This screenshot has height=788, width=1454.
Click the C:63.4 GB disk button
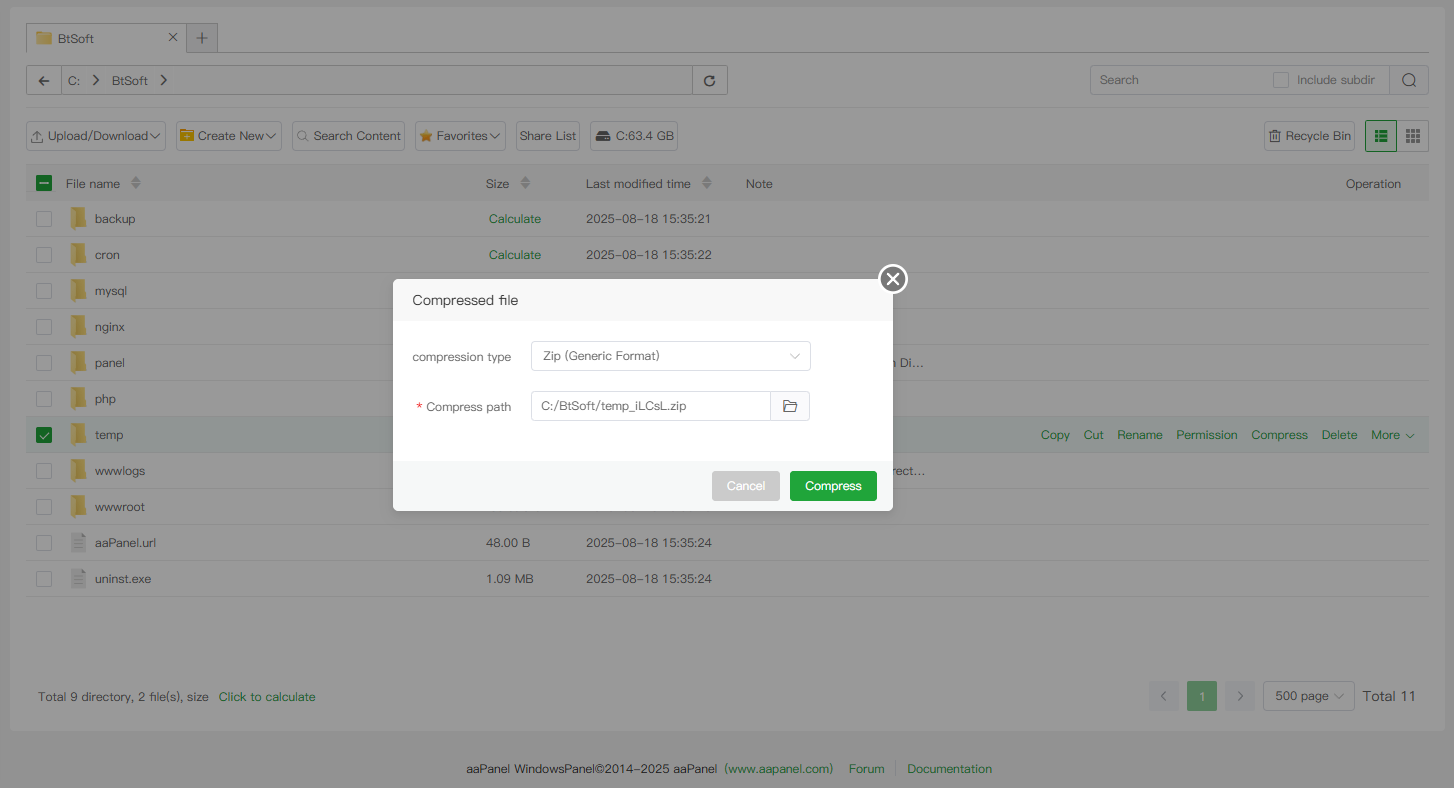point(634,136)
